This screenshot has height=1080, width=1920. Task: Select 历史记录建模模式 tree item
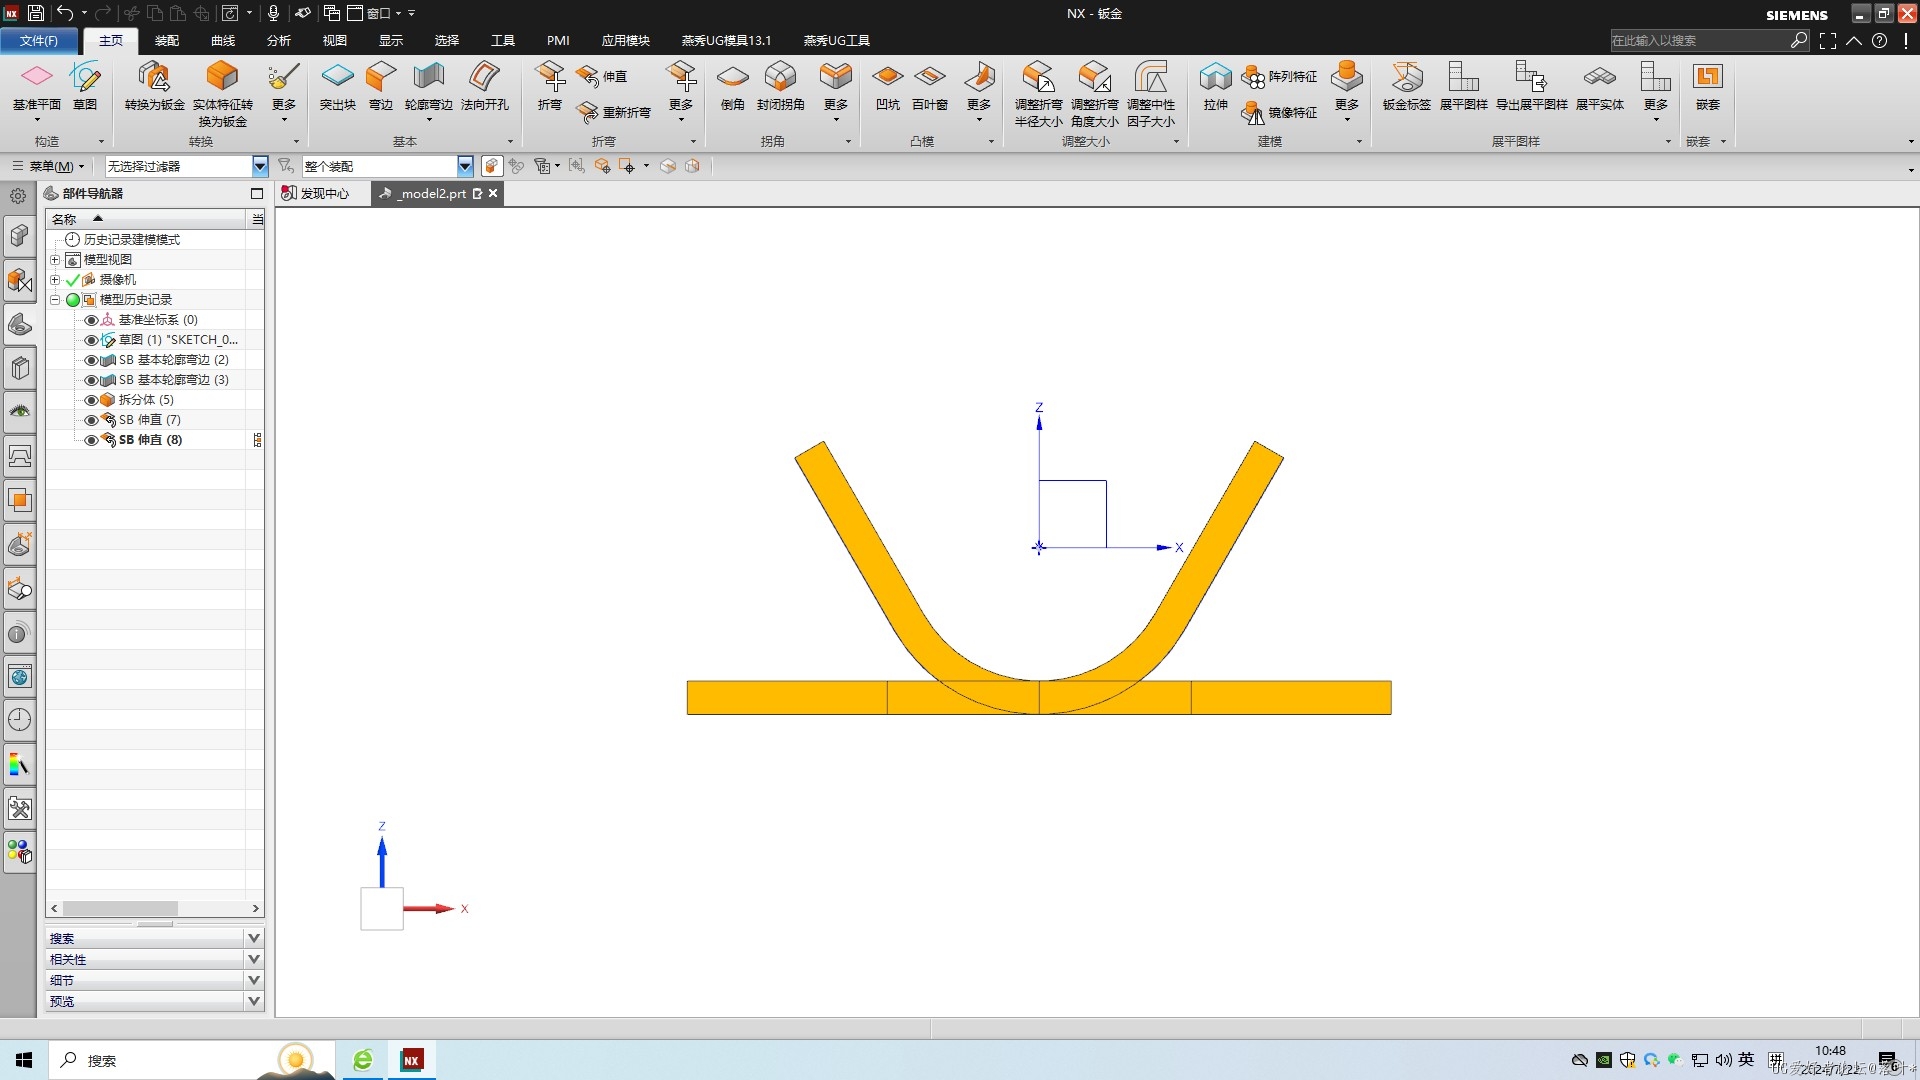132,240
